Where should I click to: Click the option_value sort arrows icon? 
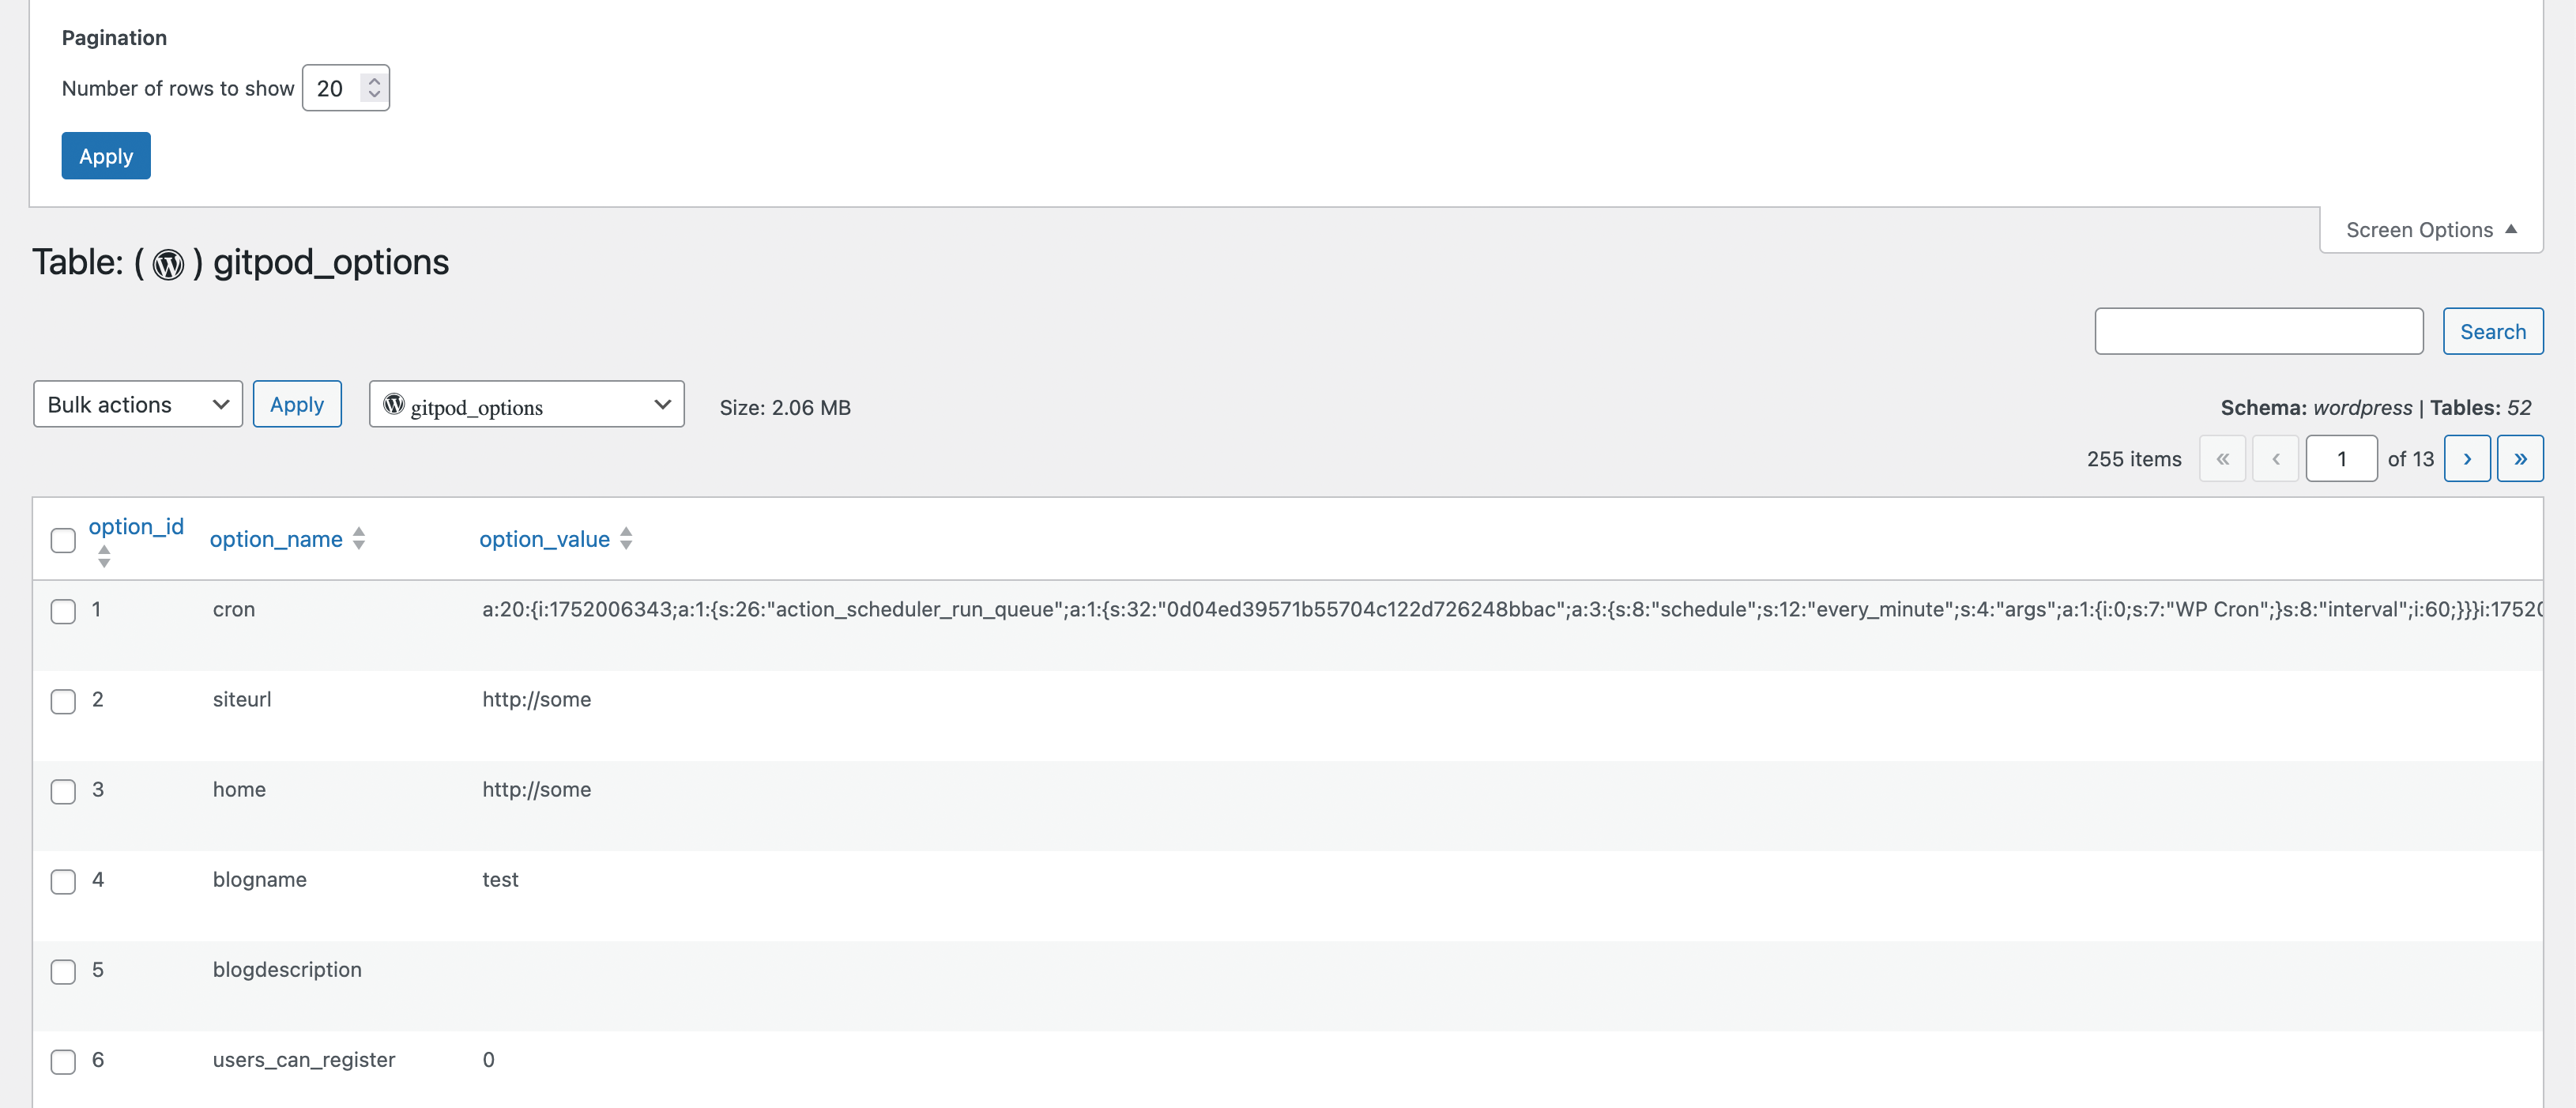[x=626, y=539]
